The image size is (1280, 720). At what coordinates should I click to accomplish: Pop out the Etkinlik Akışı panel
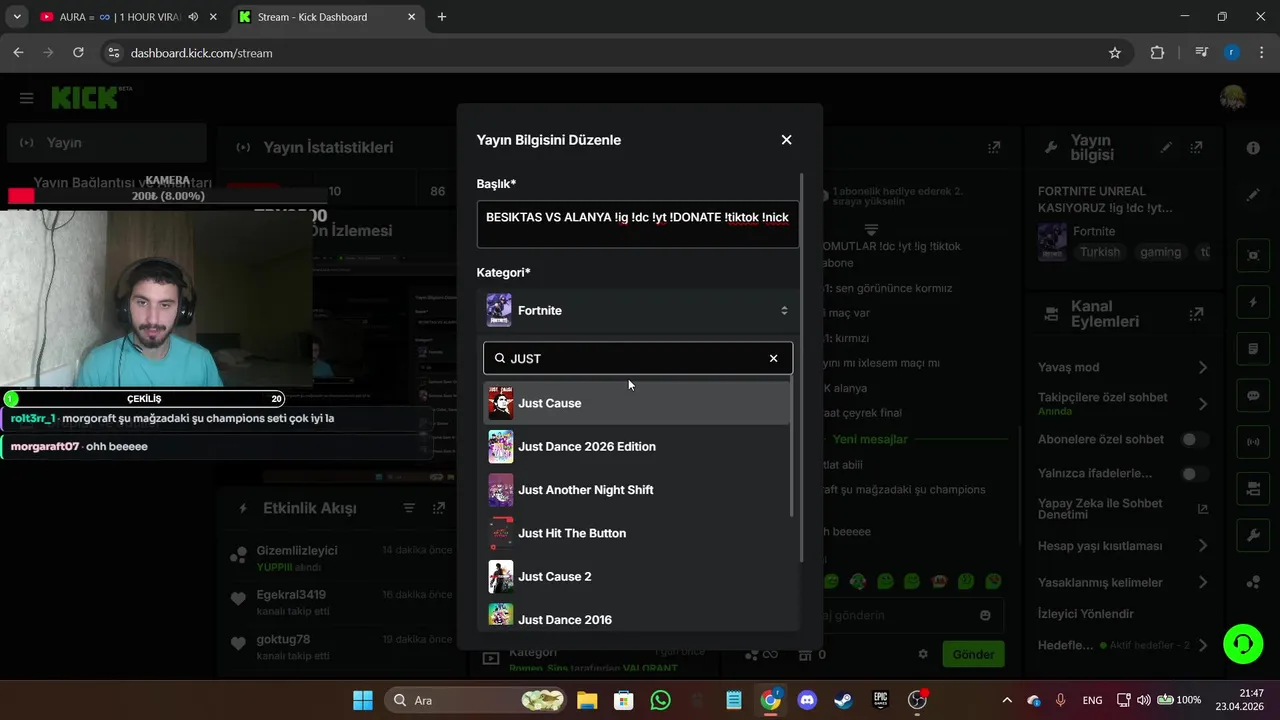[439, 508]
